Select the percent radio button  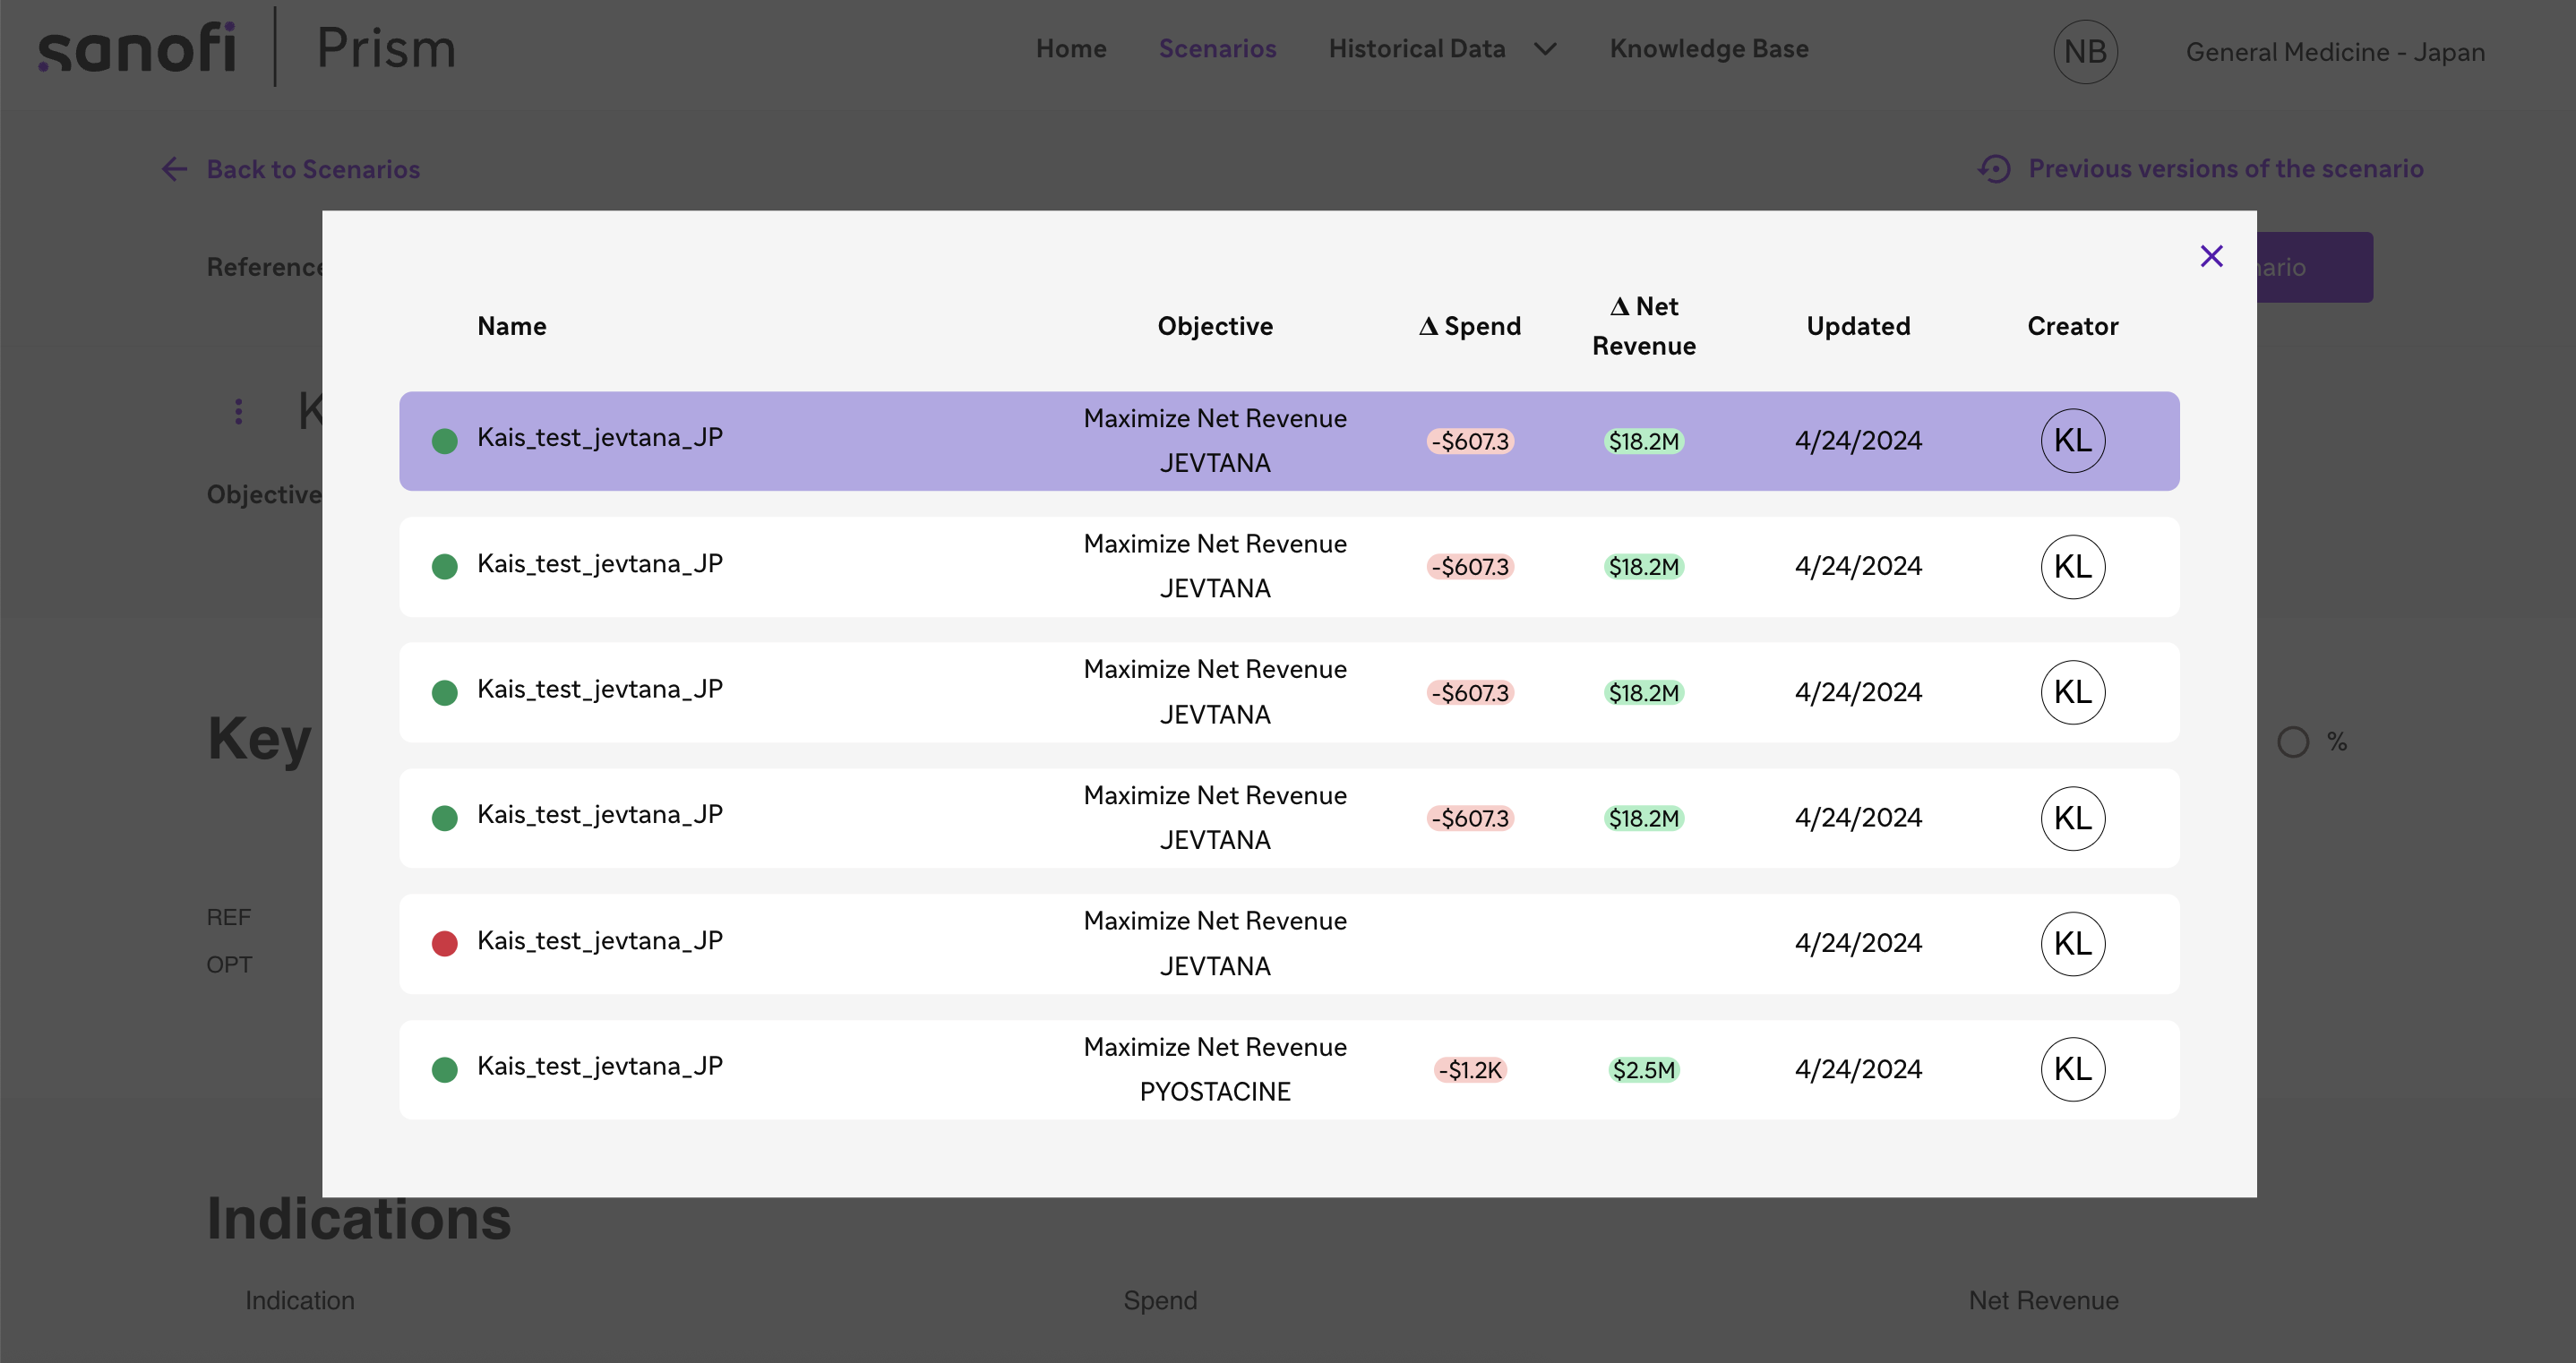(x=2292, y=742)
